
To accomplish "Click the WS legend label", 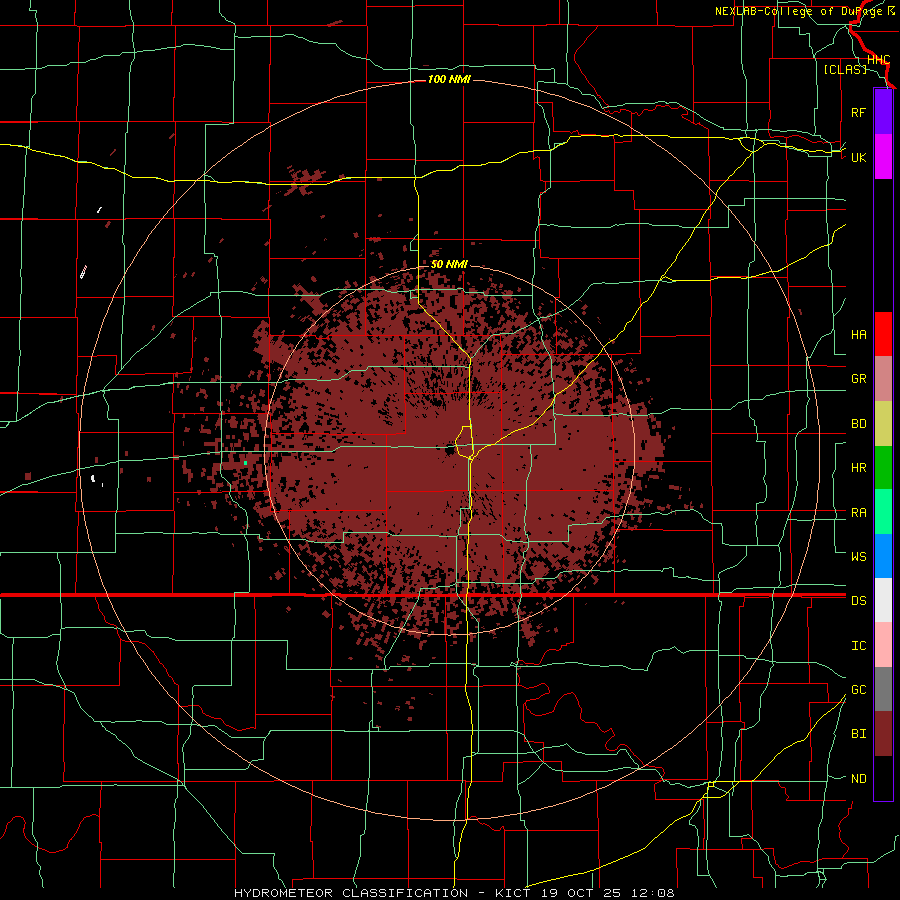I will [858, 556].
